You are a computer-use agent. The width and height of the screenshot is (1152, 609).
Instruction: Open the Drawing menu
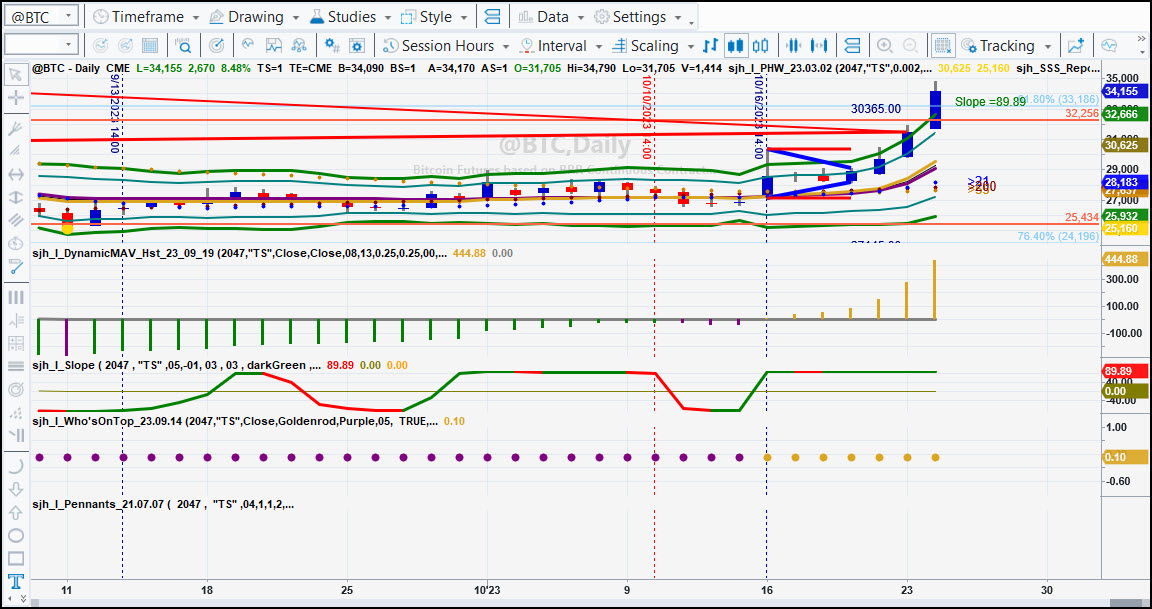[x=253, y=16]
